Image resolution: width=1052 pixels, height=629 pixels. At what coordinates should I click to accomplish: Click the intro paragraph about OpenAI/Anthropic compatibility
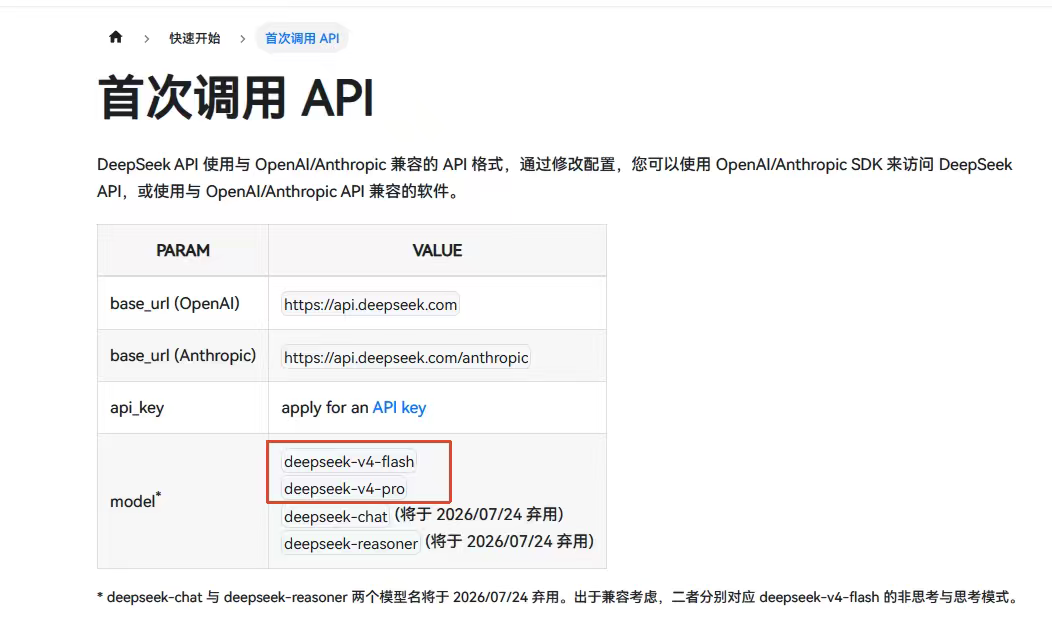tap(555, 178)
